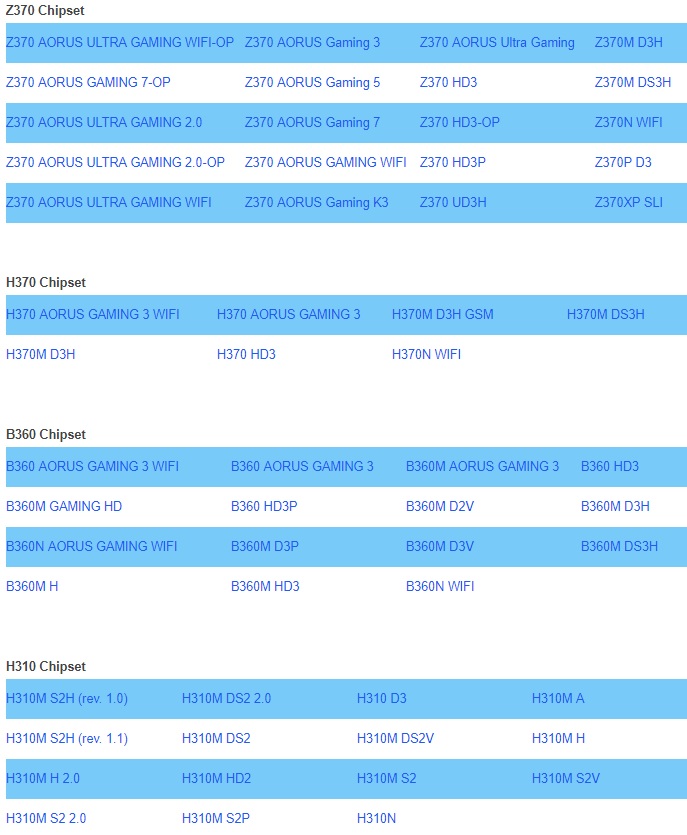Open the H310M S2 2.0 link
This screenshot has width=687, height=835.
click(46, 818)
